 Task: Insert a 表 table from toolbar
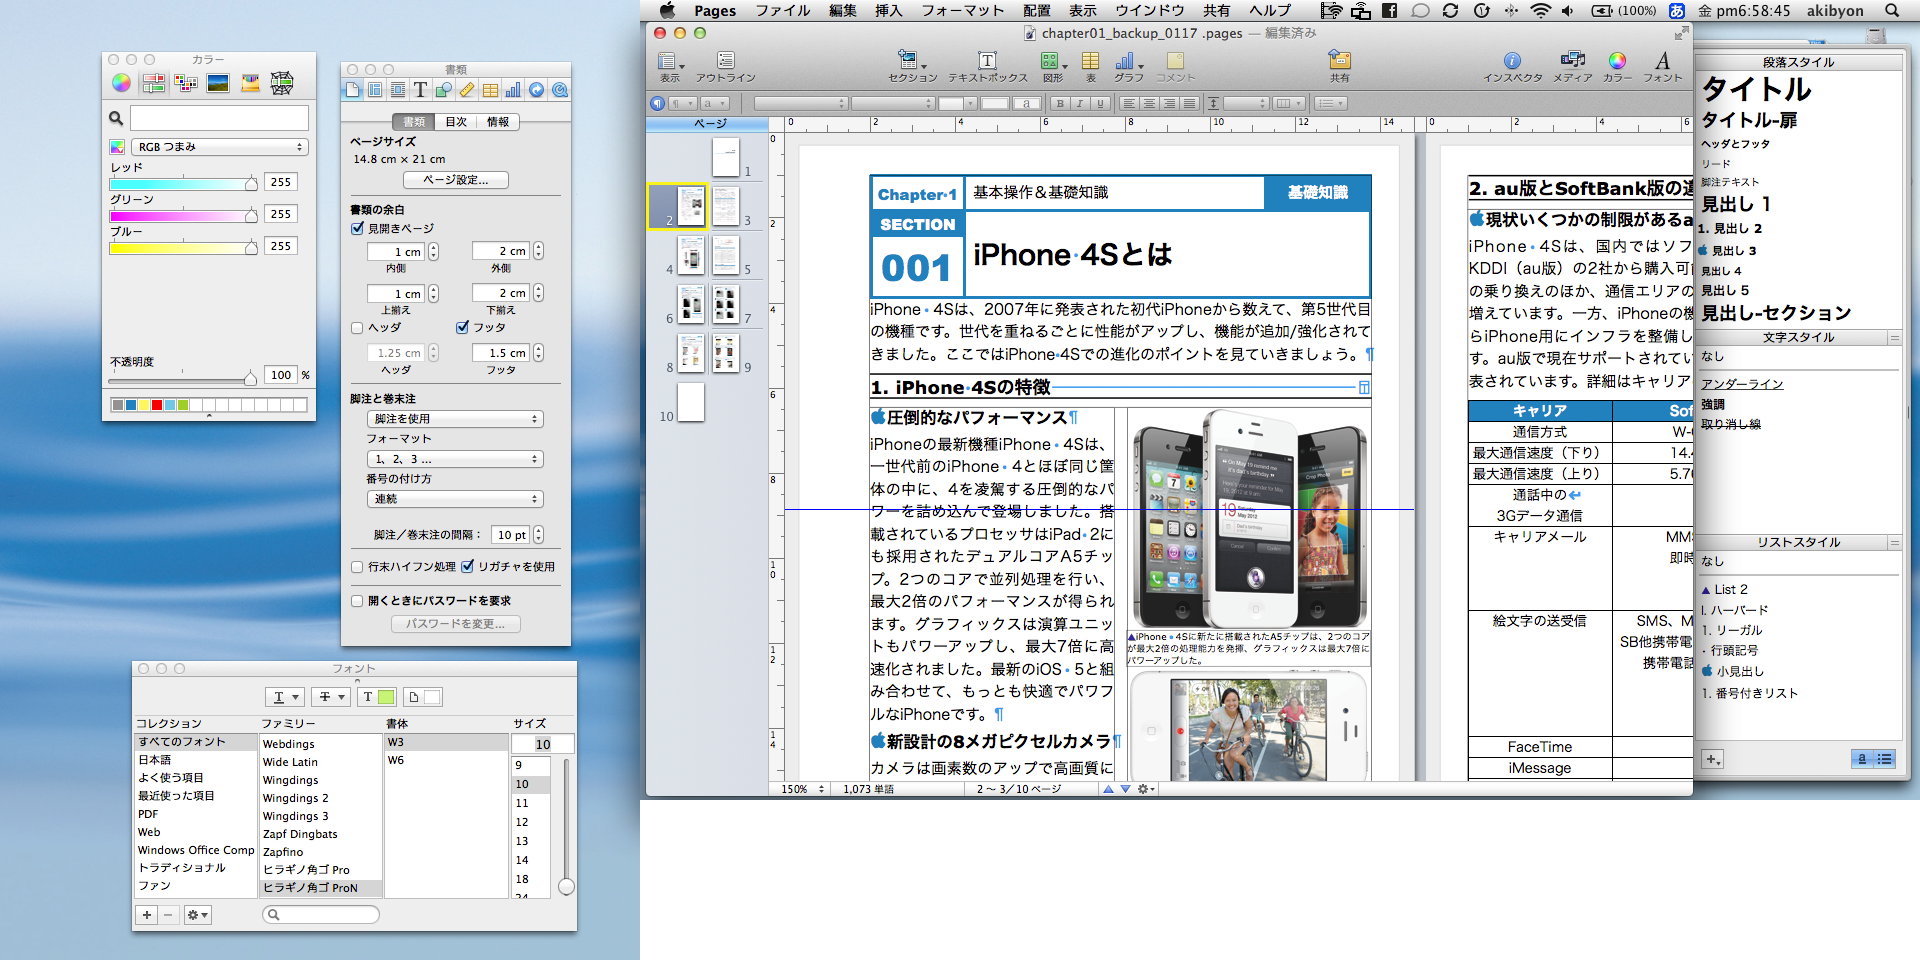1091,67
